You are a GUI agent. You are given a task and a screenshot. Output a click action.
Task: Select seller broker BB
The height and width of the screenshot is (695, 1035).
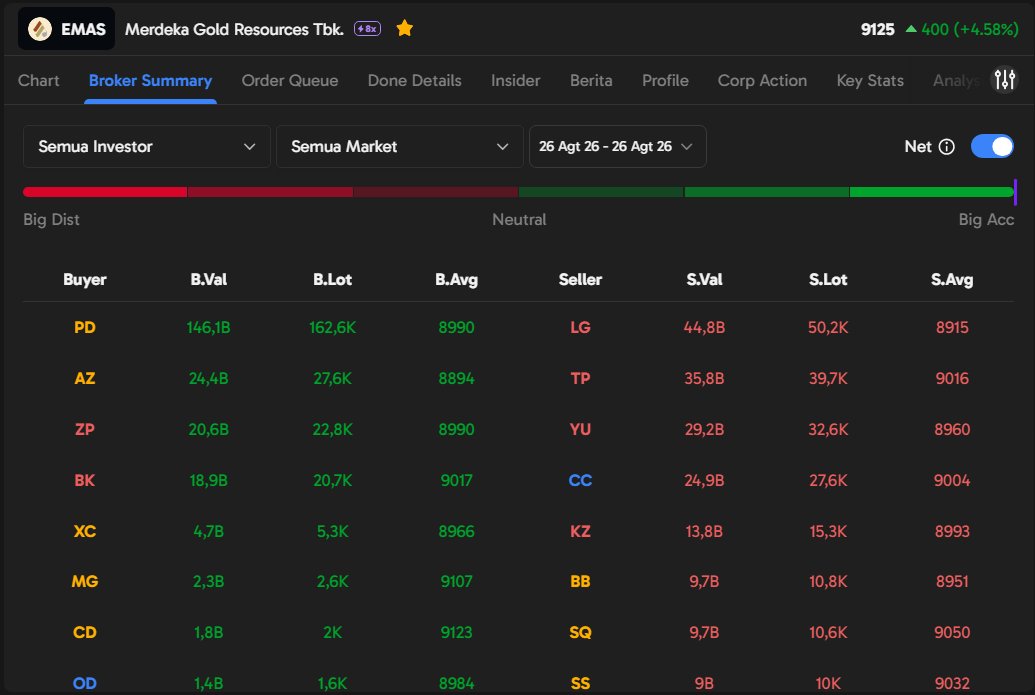click(x=580, y=581)
